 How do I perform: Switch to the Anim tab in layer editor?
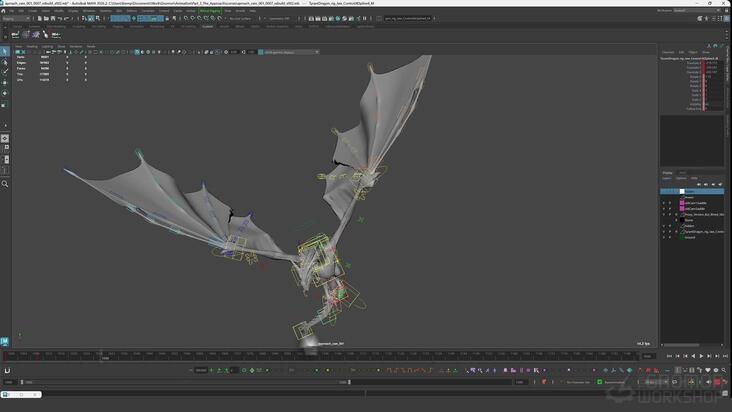[x=682, y=173]
